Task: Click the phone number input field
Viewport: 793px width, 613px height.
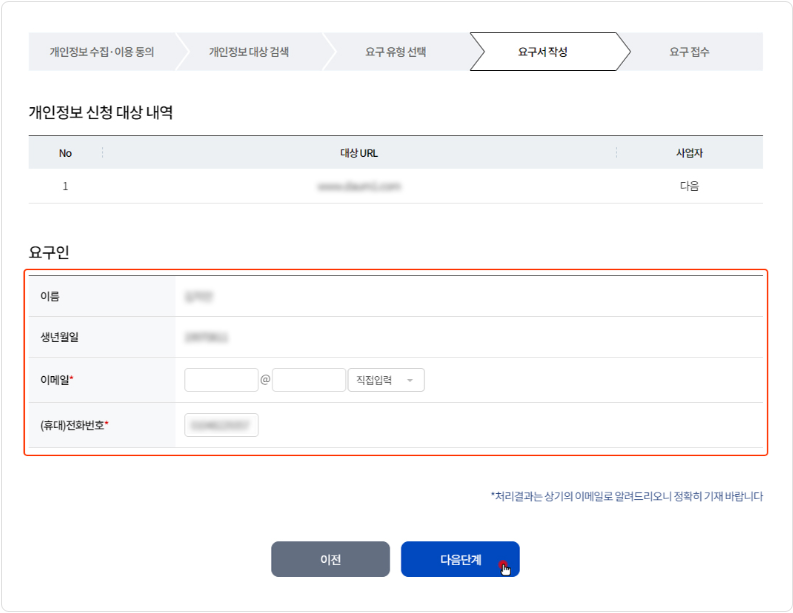Action: click(221, 425)
